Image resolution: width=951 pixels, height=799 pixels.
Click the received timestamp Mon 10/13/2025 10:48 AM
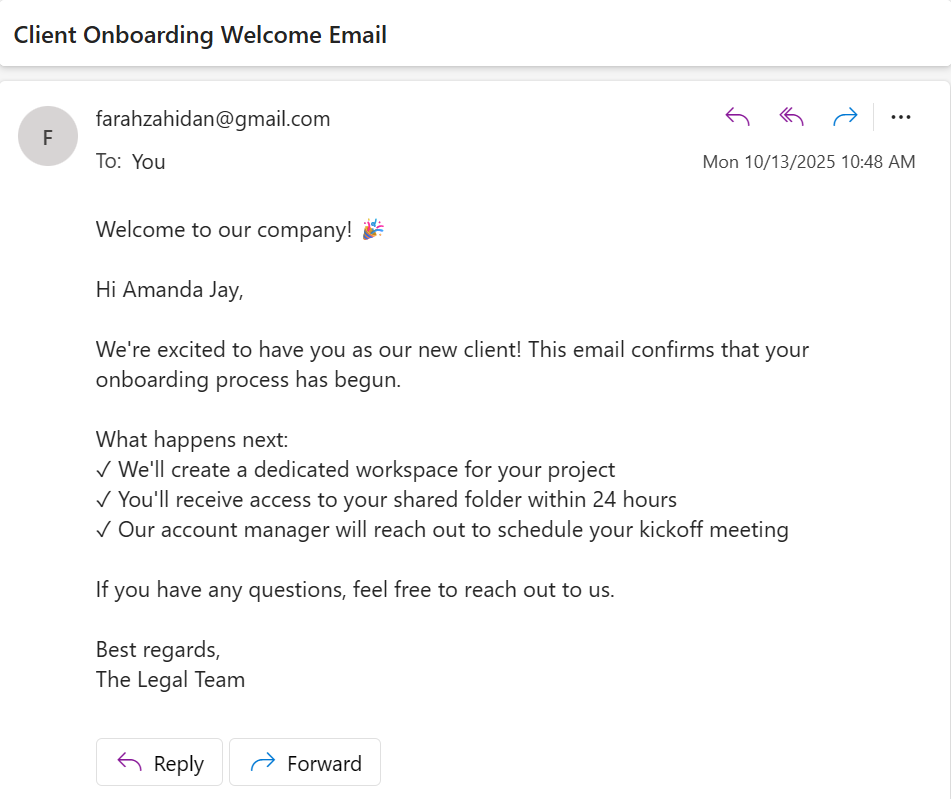tap(808, 162)
